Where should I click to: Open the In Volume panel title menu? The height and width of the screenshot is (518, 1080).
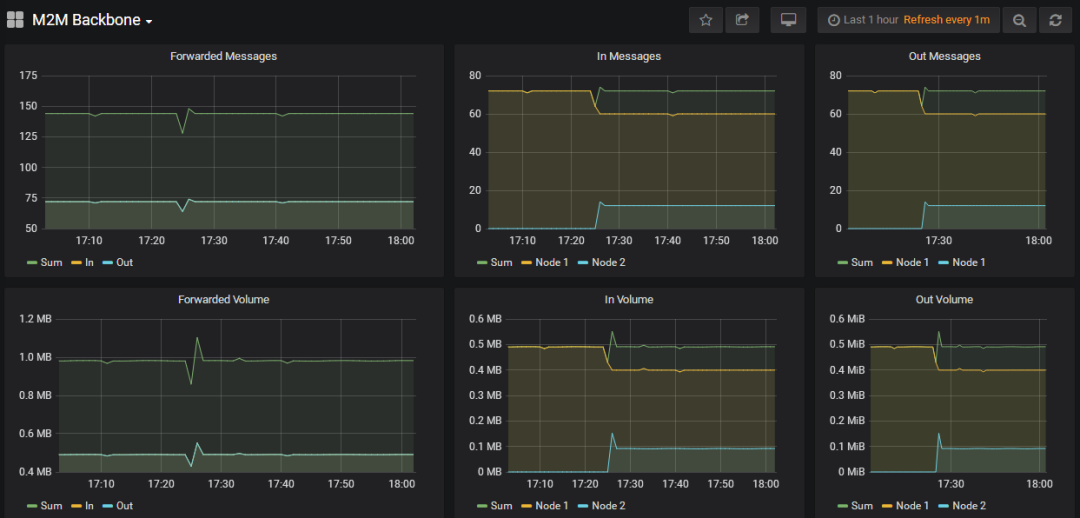pyautogui.click(x=629, y=300)
